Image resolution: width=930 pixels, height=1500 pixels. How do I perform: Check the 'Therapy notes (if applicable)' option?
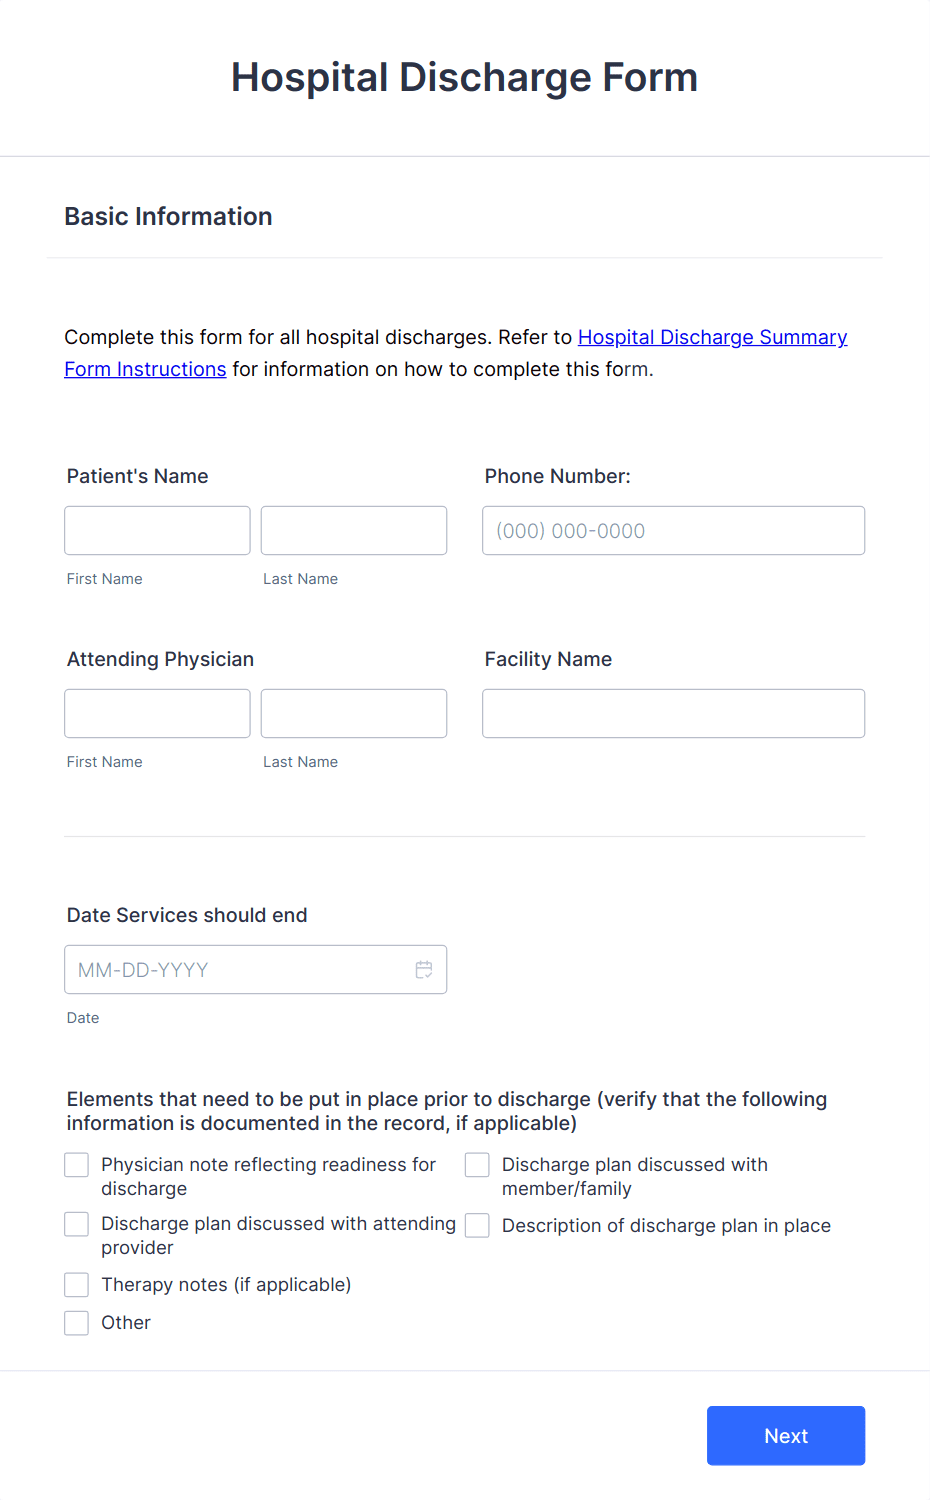(x=76, y=1284)
